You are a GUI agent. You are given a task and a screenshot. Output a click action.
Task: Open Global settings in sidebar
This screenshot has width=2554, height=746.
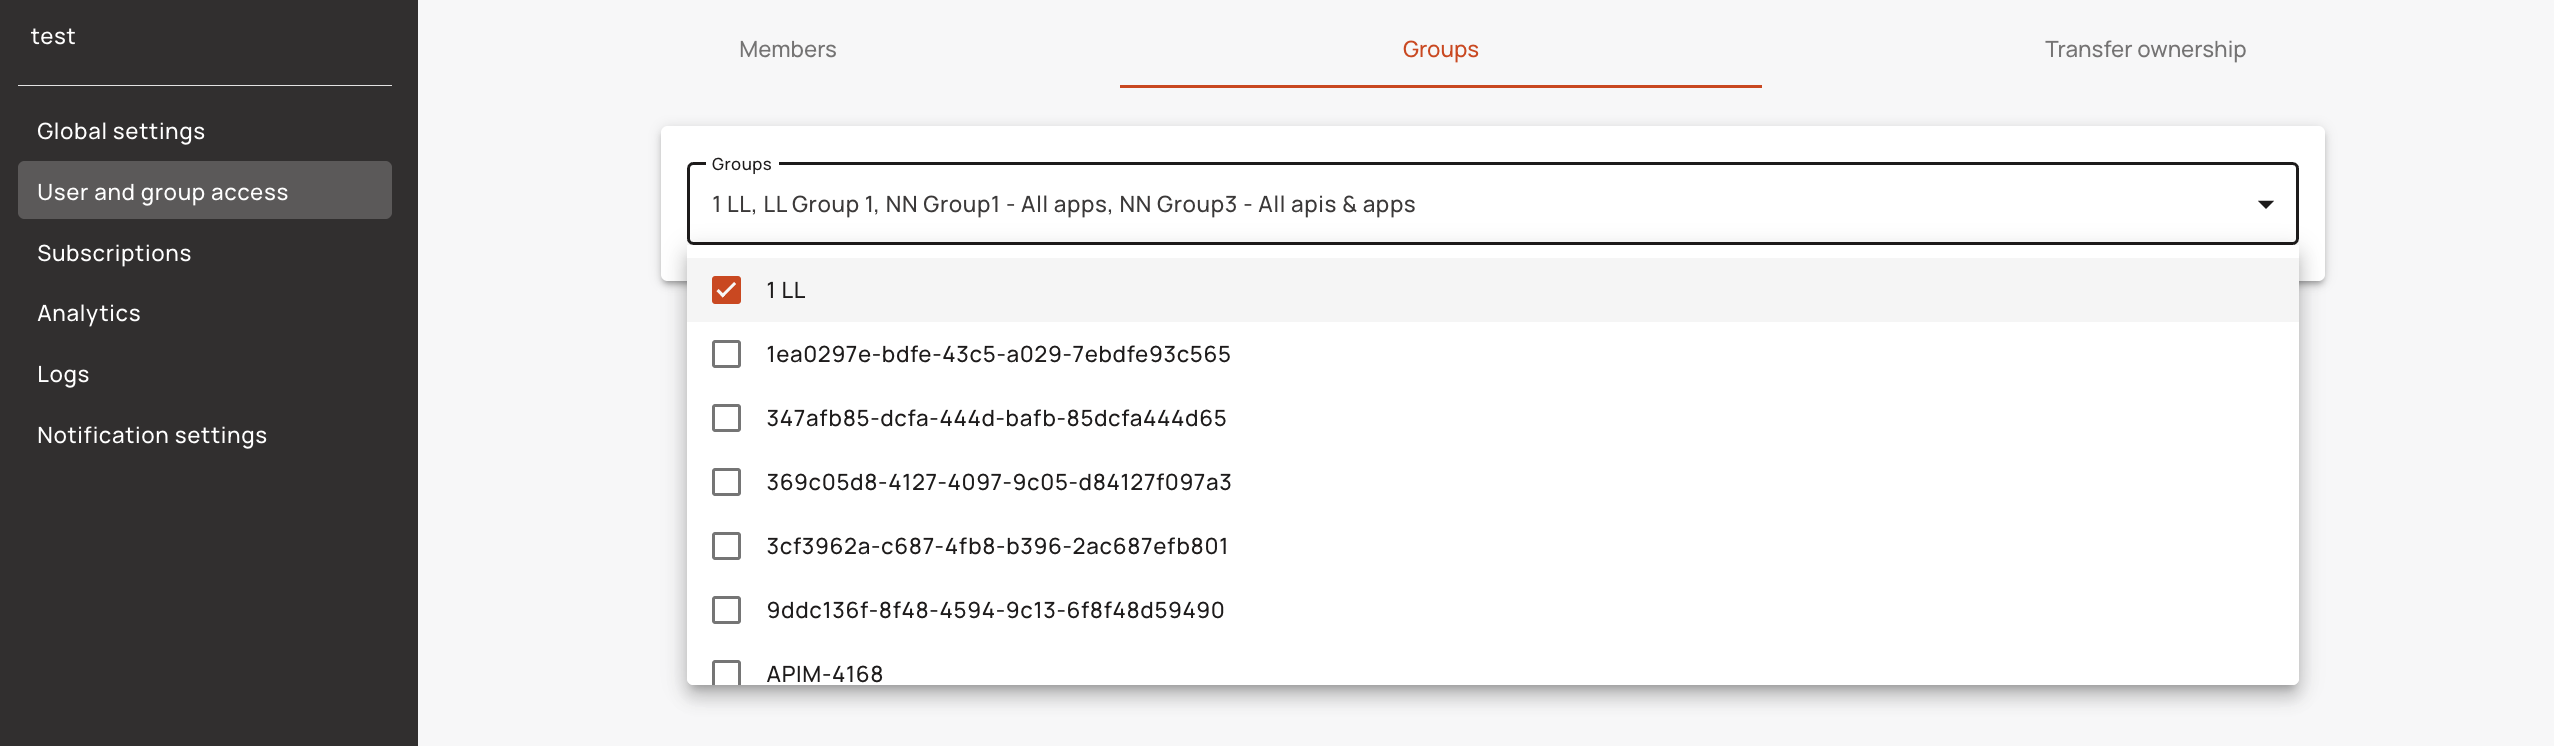tap(121, 131)
